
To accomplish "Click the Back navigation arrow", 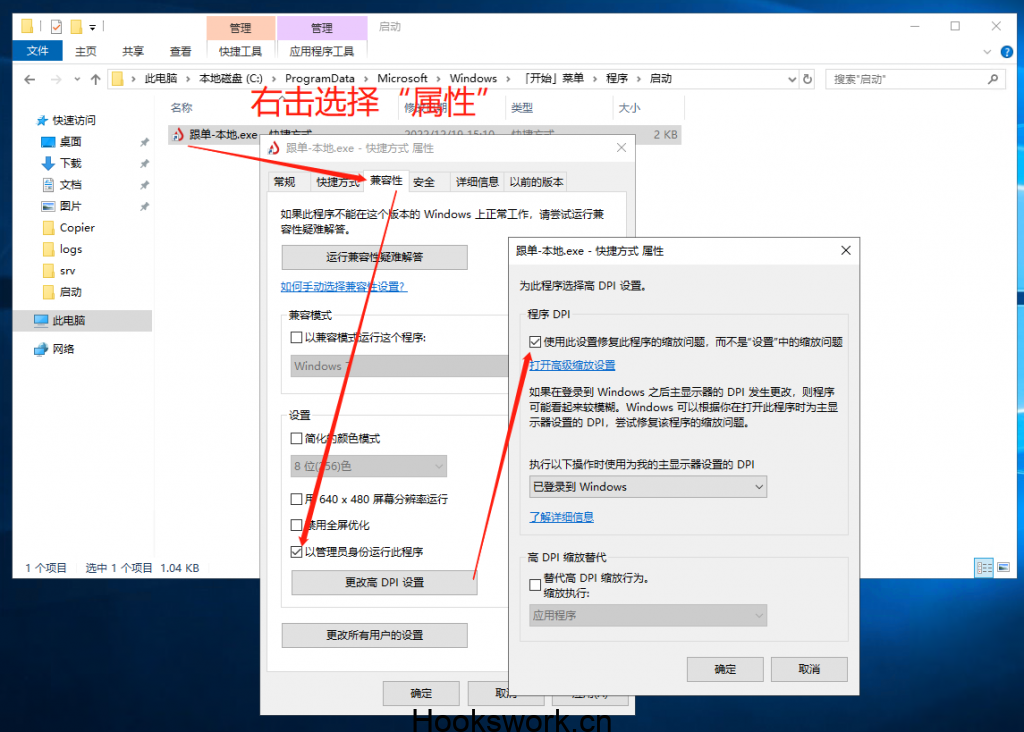I will 31,79.
